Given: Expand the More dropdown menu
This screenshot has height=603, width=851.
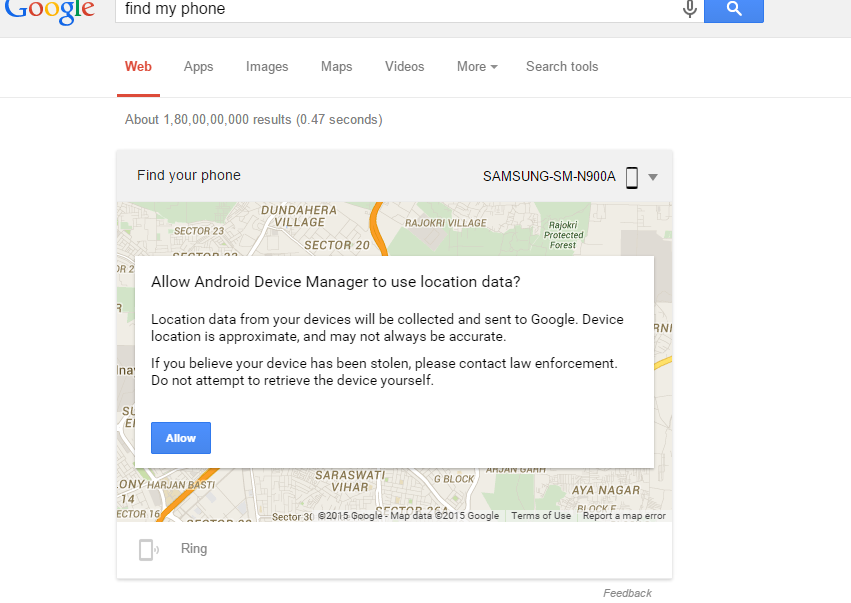Looking at the screenshot, I should pos(477,67).
